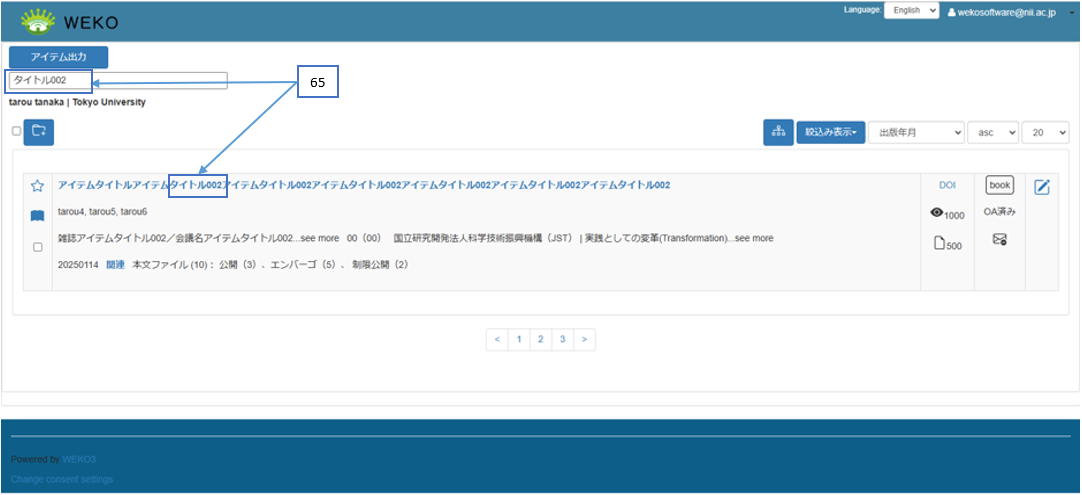The height and width of the screenshot is (495, 1082).
Task: Open the asc sort order dropdown
Action: (x=992, y=132)
